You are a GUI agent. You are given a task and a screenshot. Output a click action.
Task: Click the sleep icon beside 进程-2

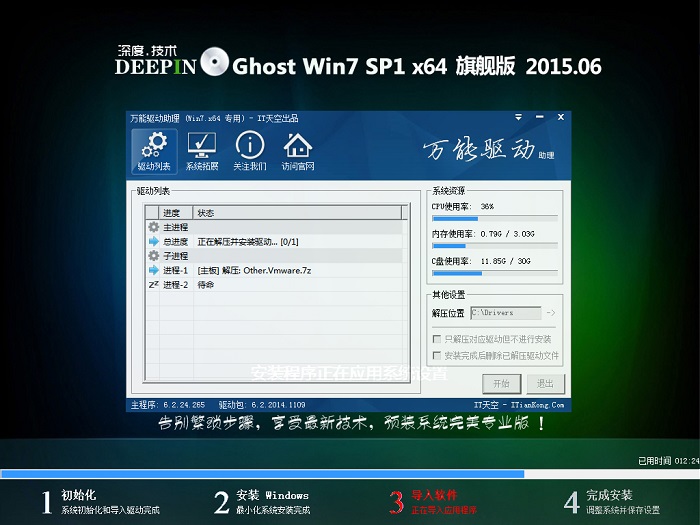coord(154,284)
